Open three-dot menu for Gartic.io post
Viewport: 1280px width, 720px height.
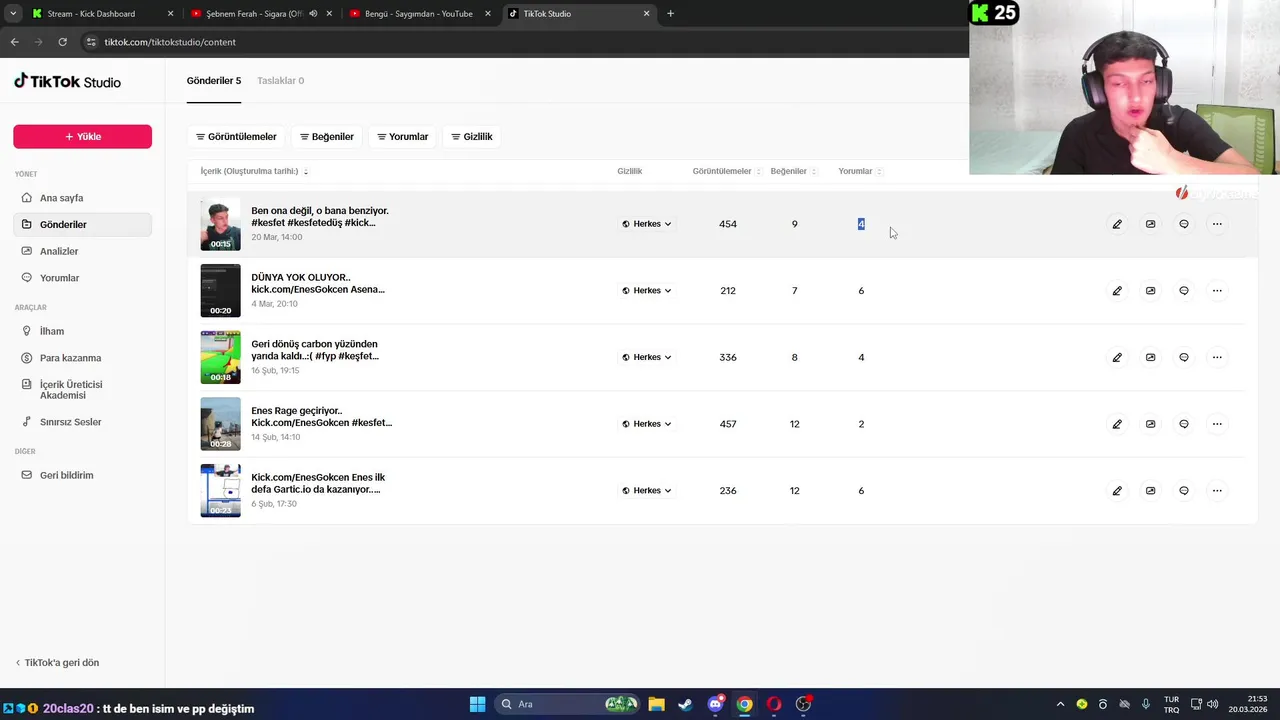pos(1217,491)
